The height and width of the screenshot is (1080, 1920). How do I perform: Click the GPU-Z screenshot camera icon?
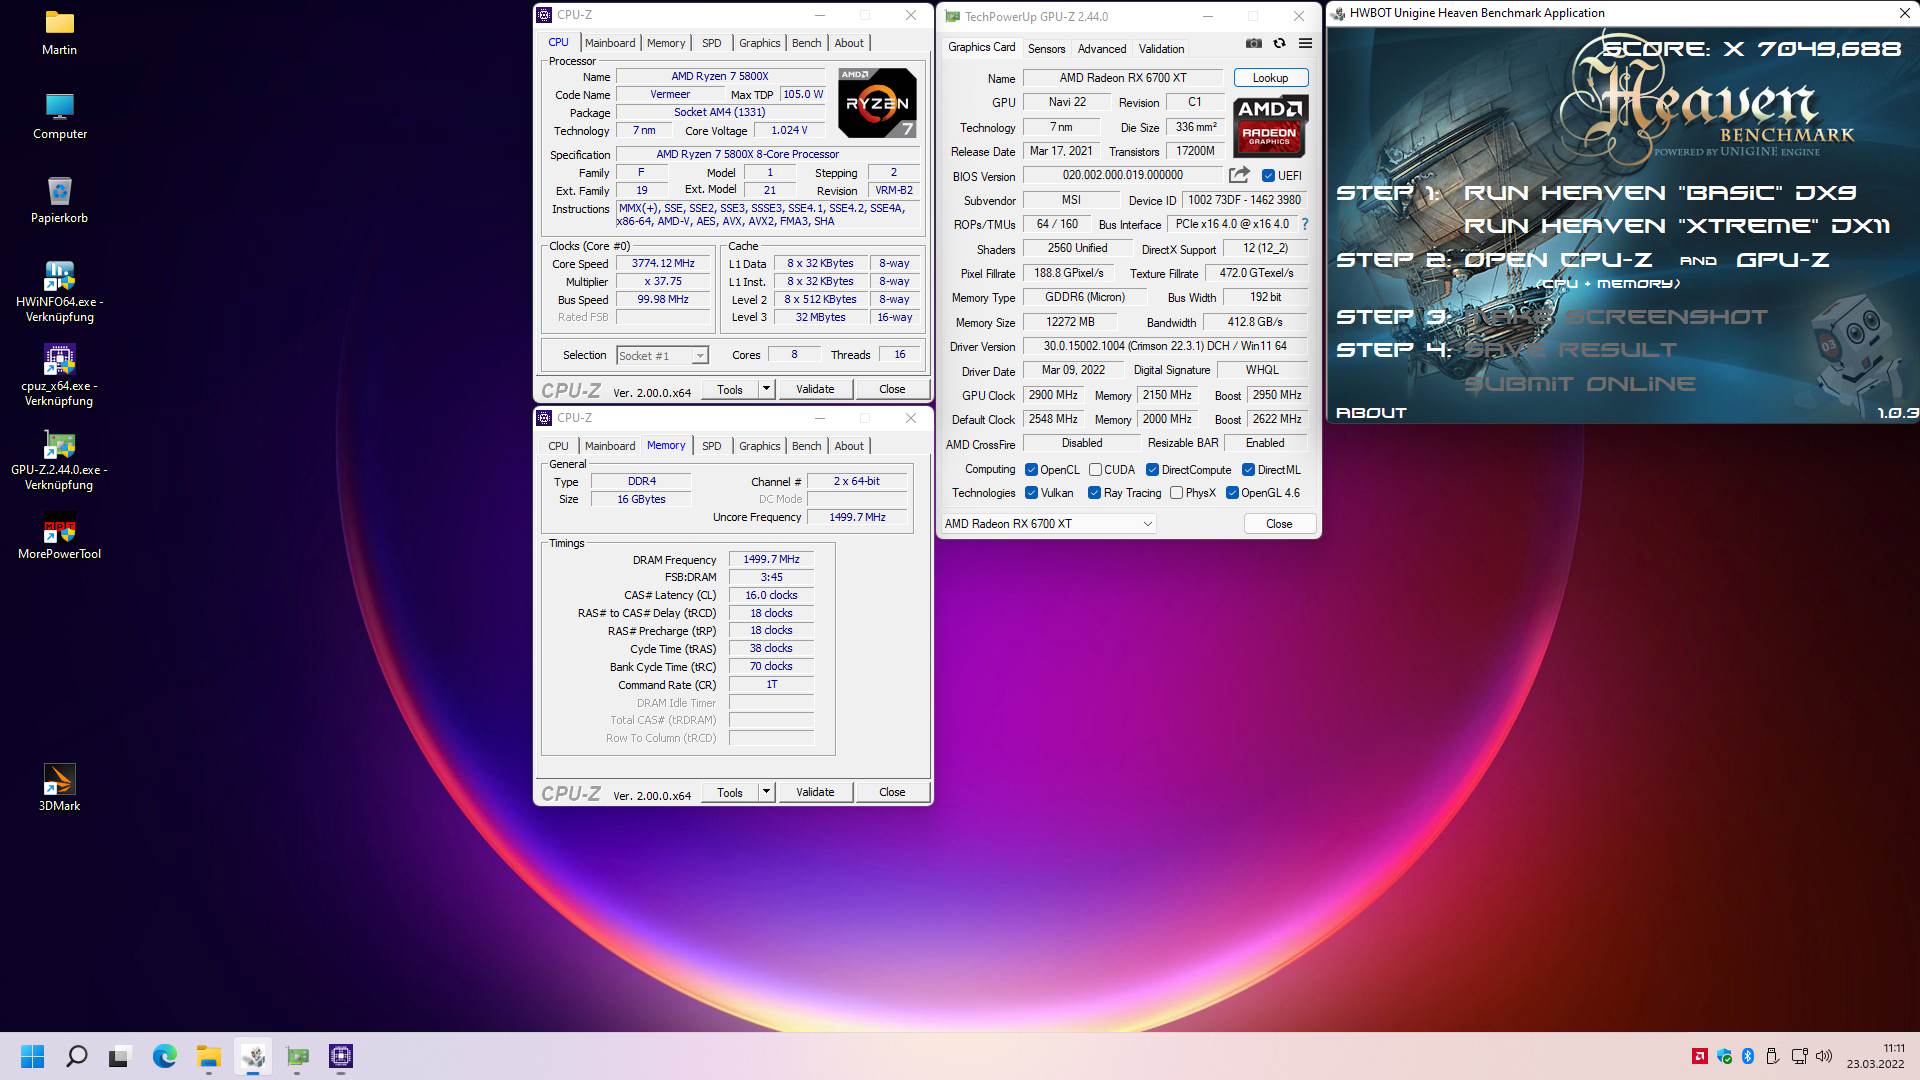pyautogui.click(x=1253, y=44)
